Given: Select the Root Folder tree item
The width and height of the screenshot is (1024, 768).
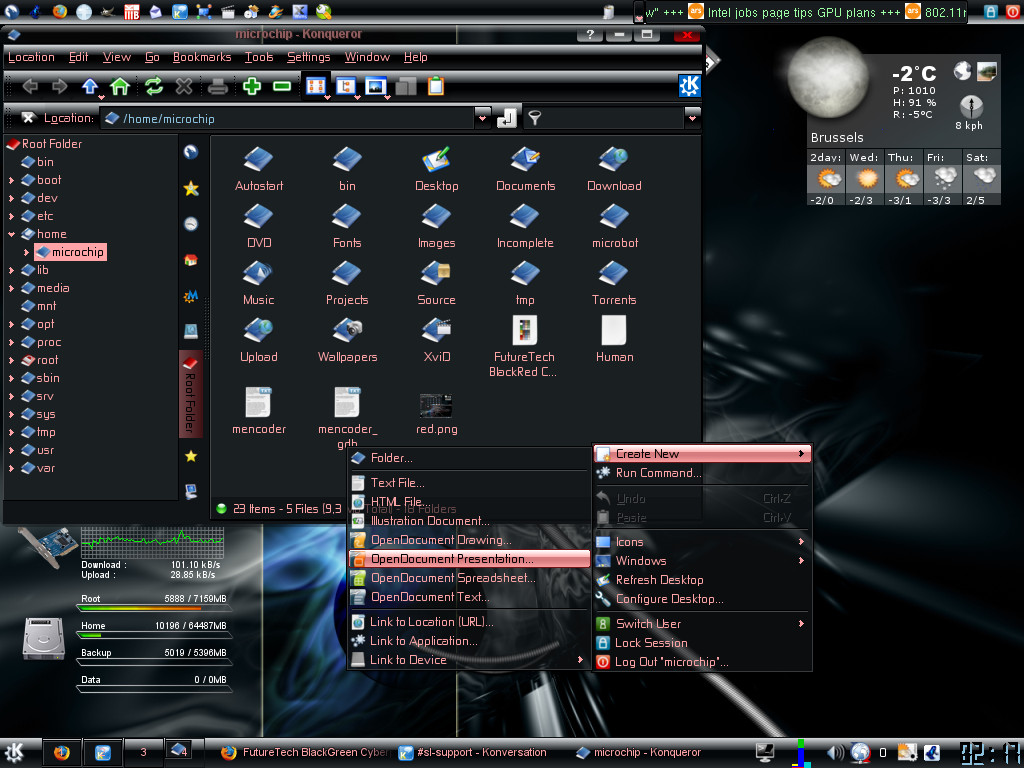Looking at the screenshot, I should point(44,144).
